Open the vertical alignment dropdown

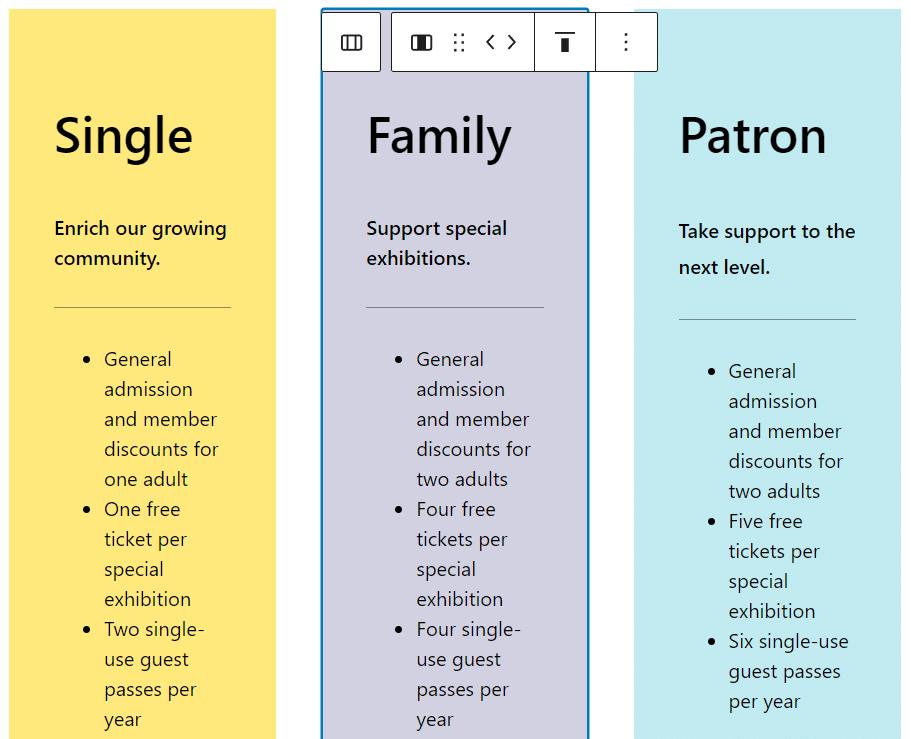(565, 42)
